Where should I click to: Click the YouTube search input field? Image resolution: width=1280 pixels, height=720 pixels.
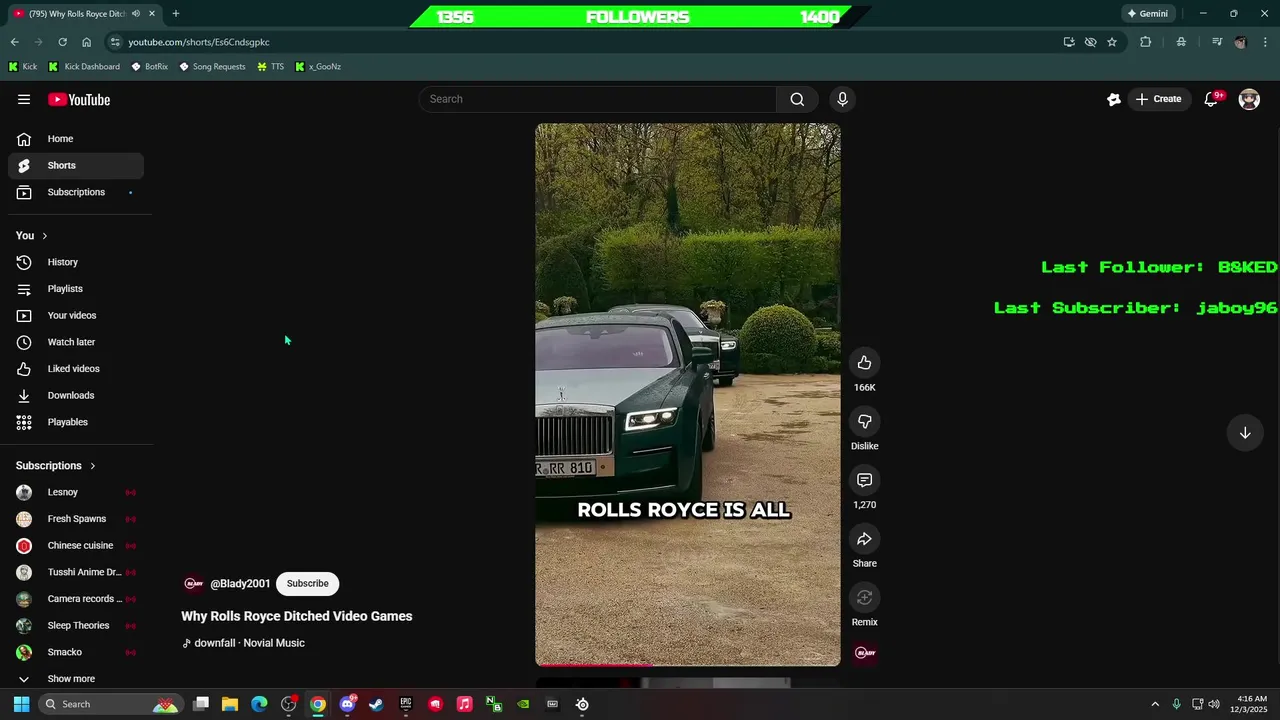point(598,99)
